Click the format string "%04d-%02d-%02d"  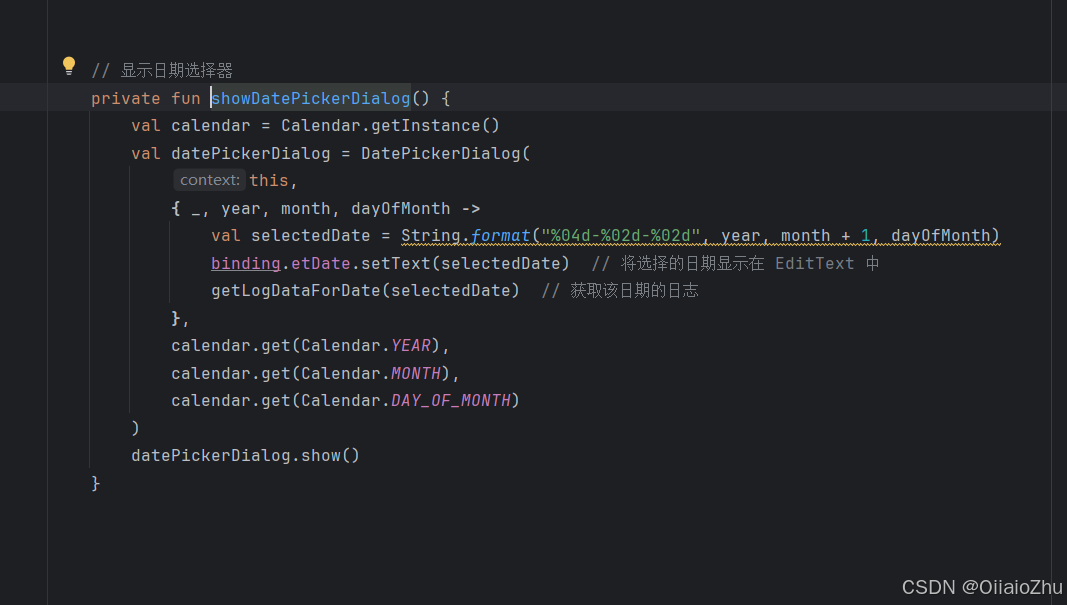[621, 235]
